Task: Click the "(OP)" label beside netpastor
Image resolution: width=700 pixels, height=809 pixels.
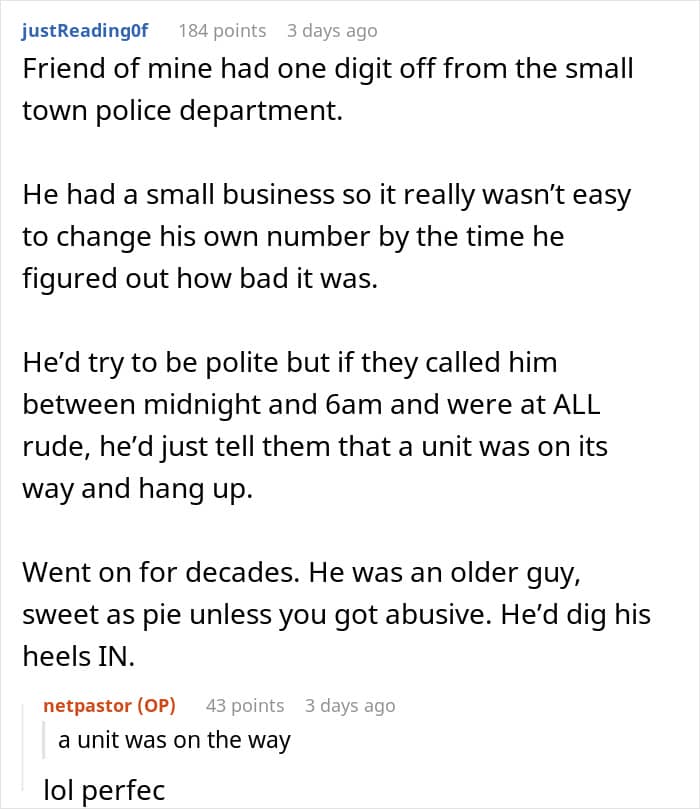Action: pyautogui.click(x=154, y=705)
